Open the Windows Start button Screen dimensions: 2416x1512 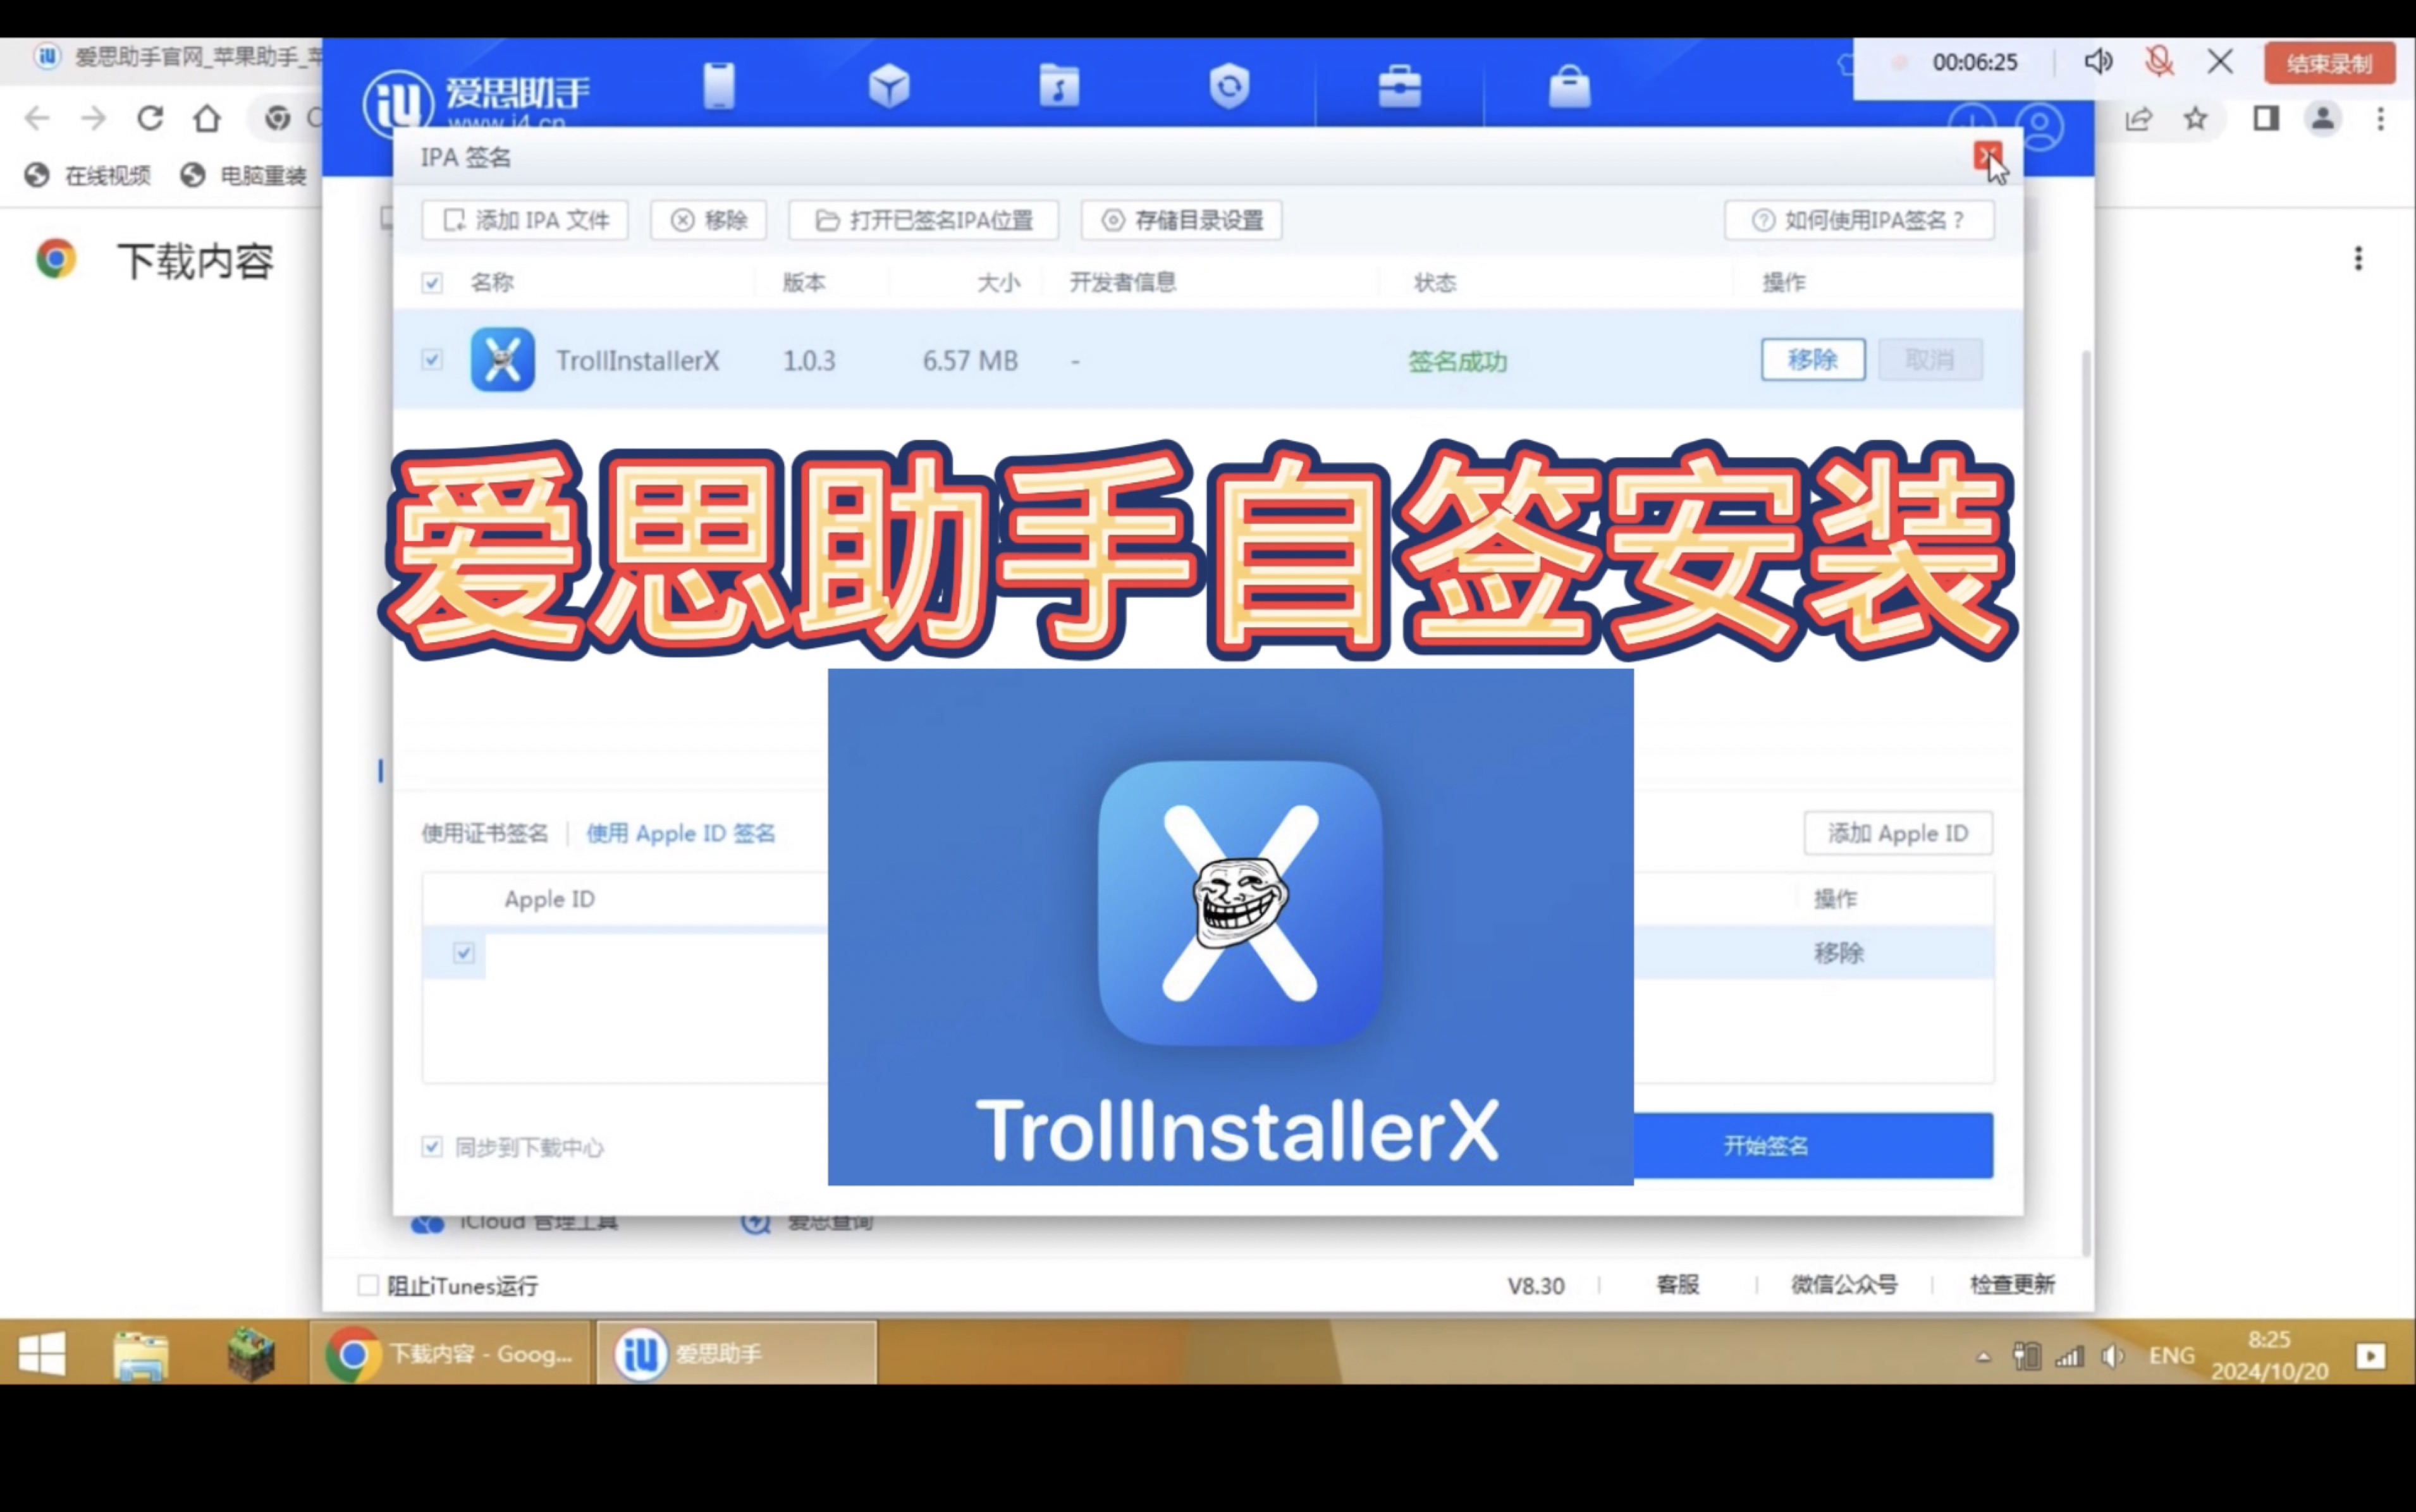tap(41, 1355)
